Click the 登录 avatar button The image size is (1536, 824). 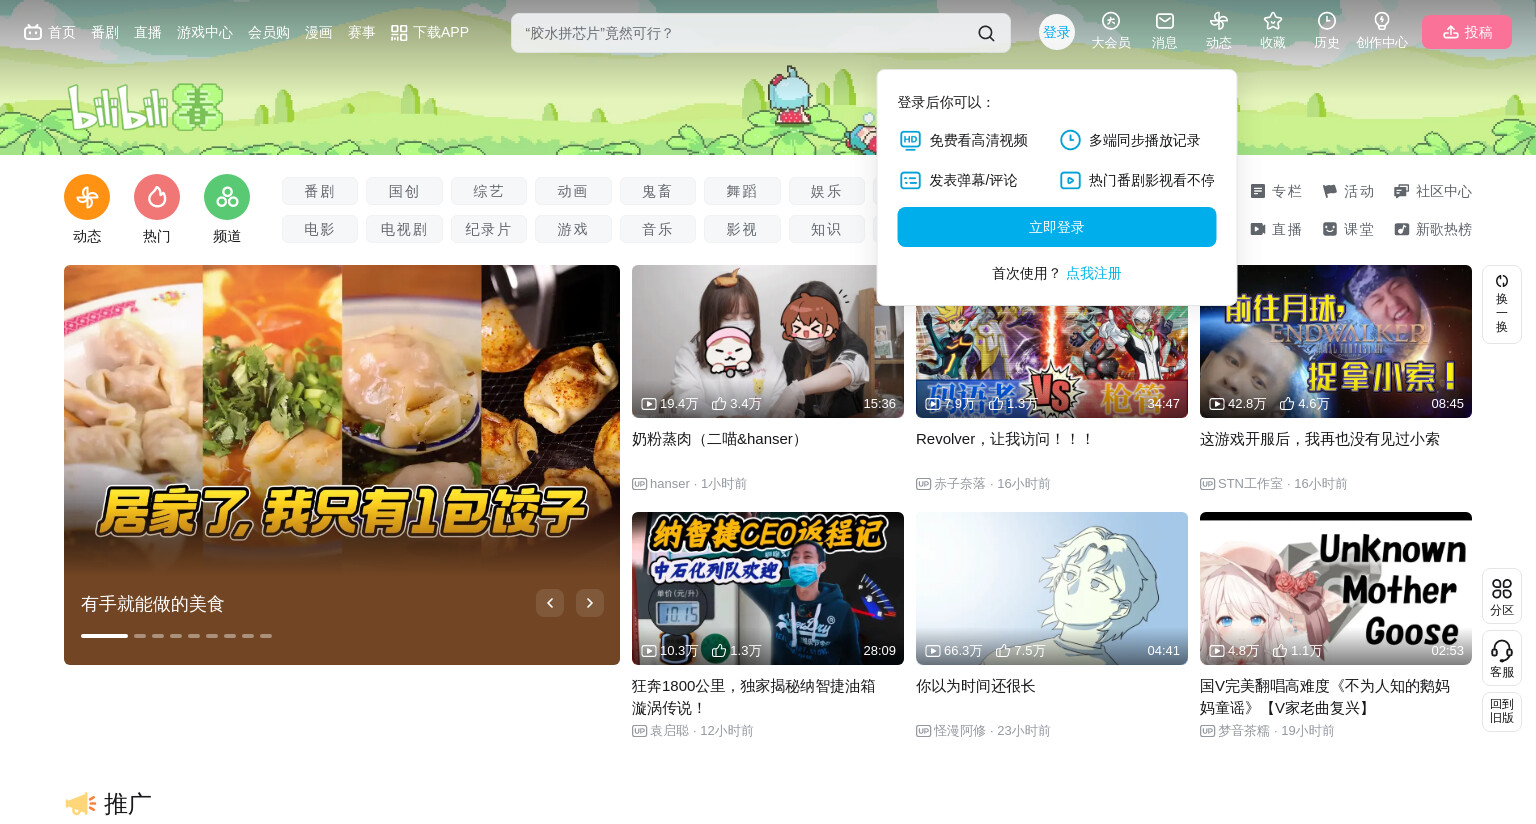[1056, 32]
